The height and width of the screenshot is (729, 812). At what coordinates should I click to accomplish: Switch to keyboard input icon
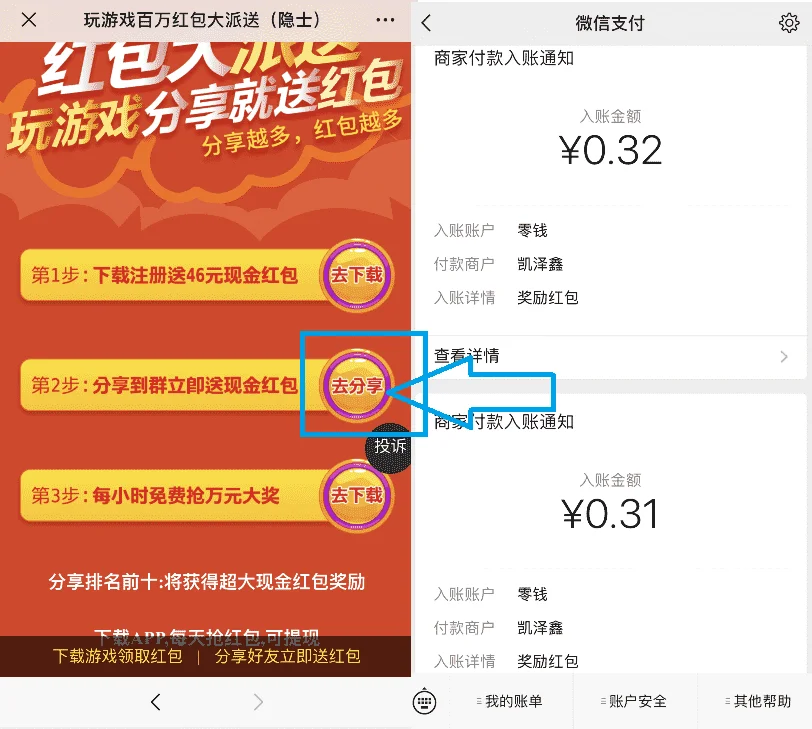(424, 702)
